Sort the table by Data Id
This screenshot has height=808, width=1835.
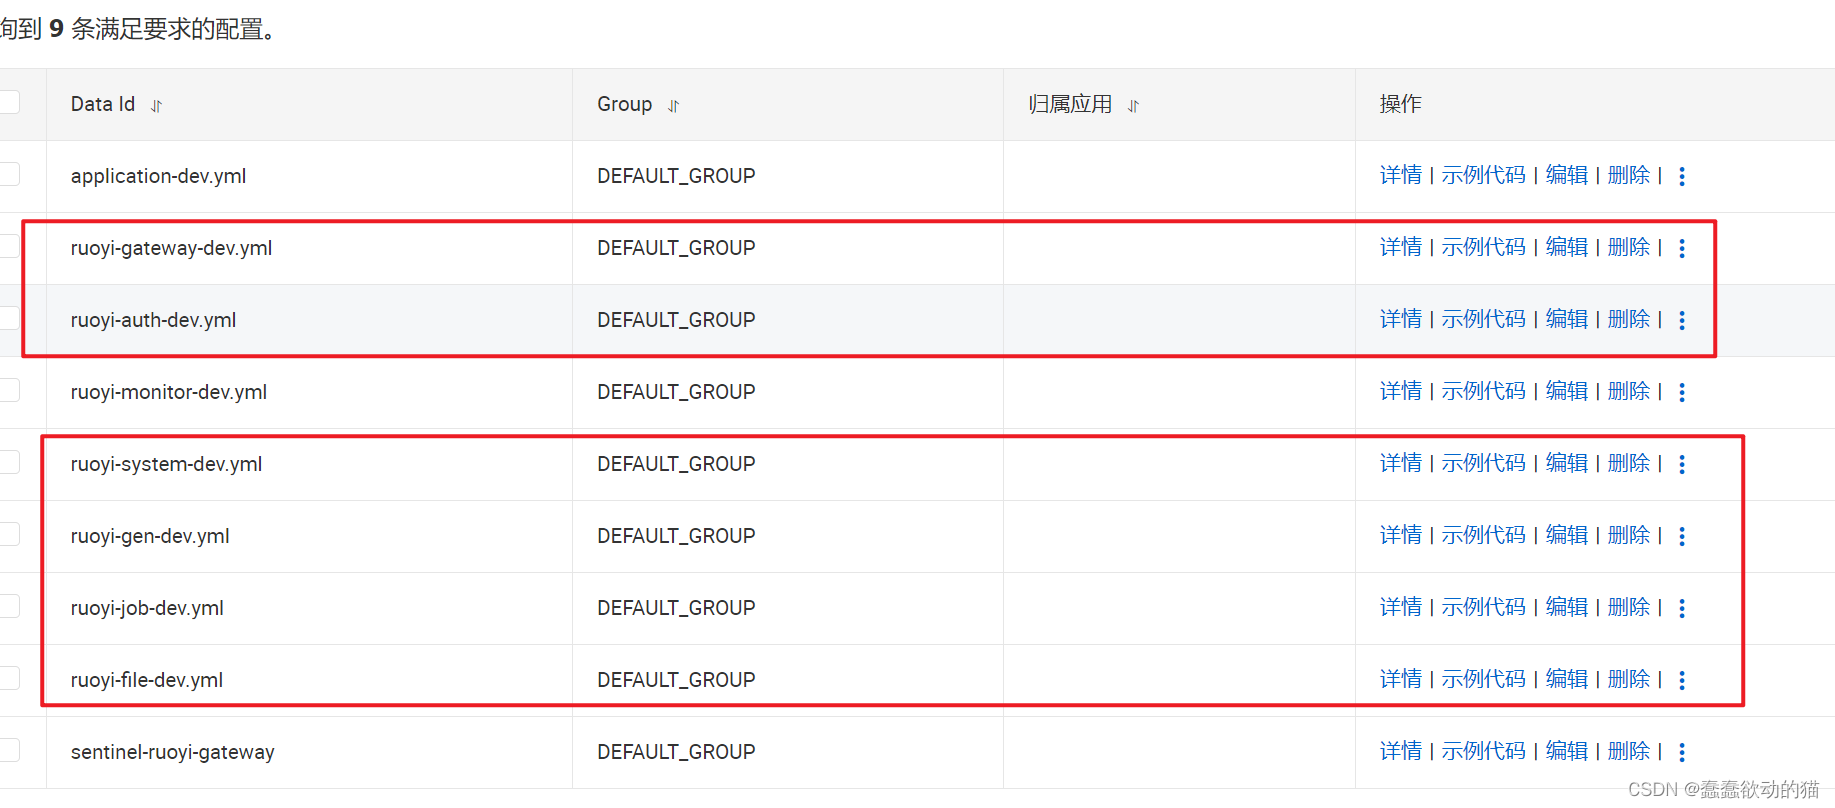156,106
